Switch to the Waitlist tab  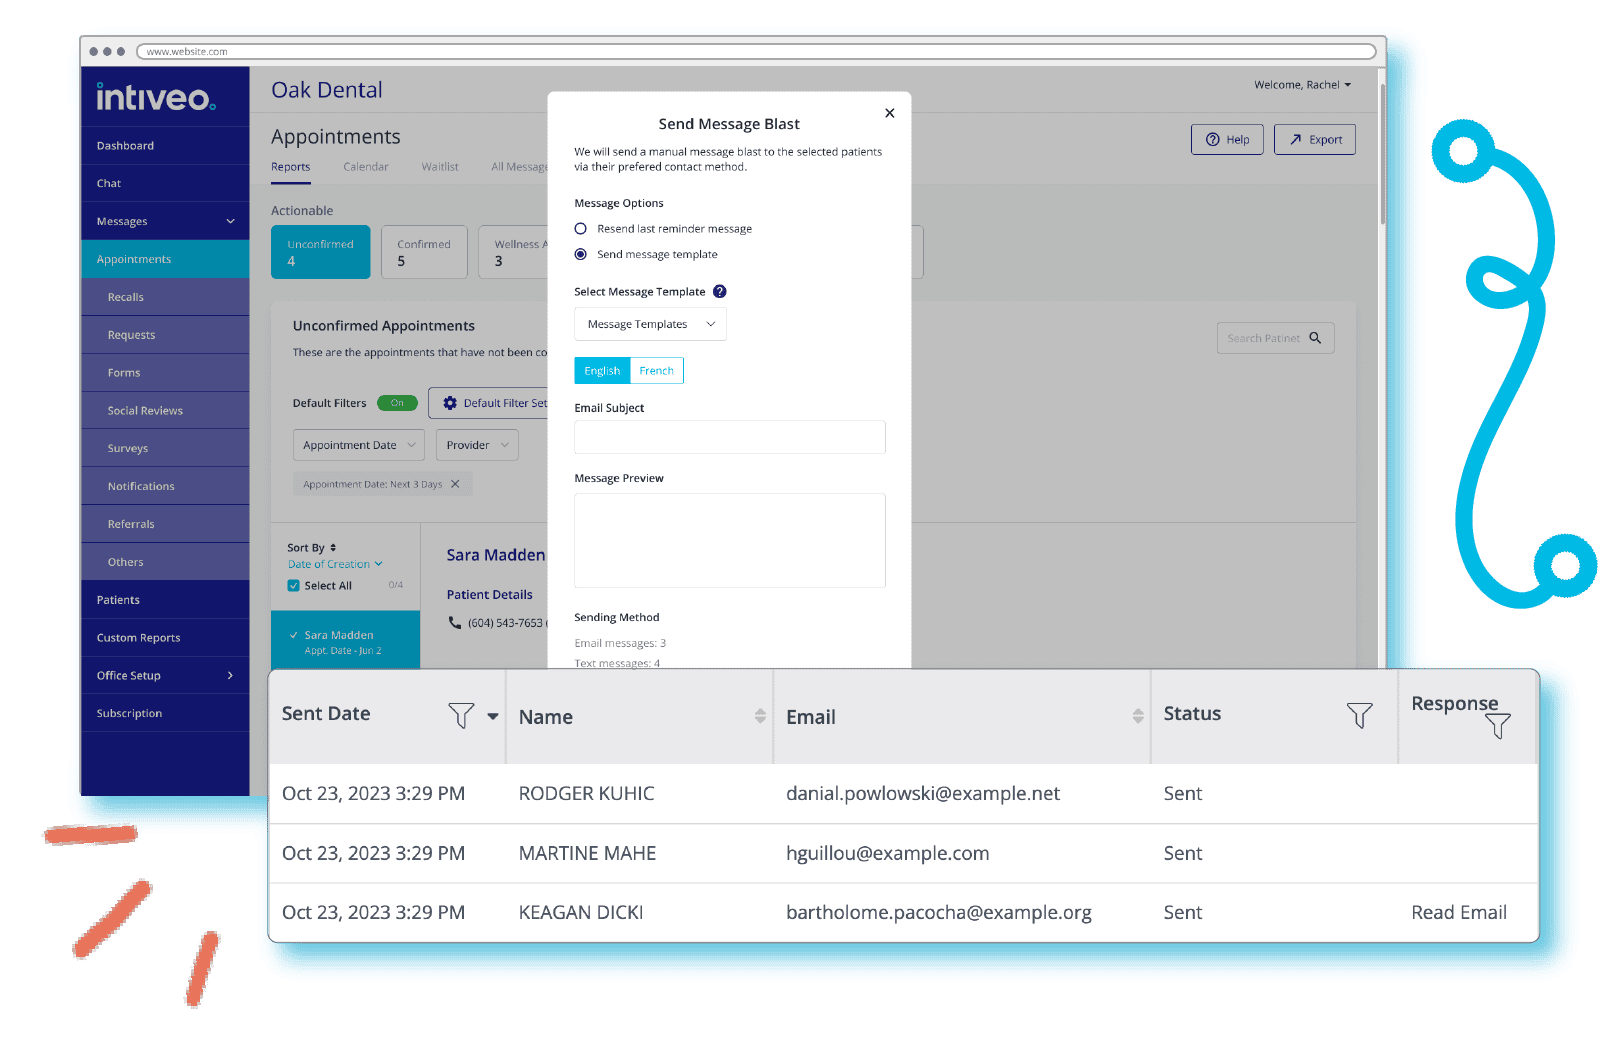(440, 167)
